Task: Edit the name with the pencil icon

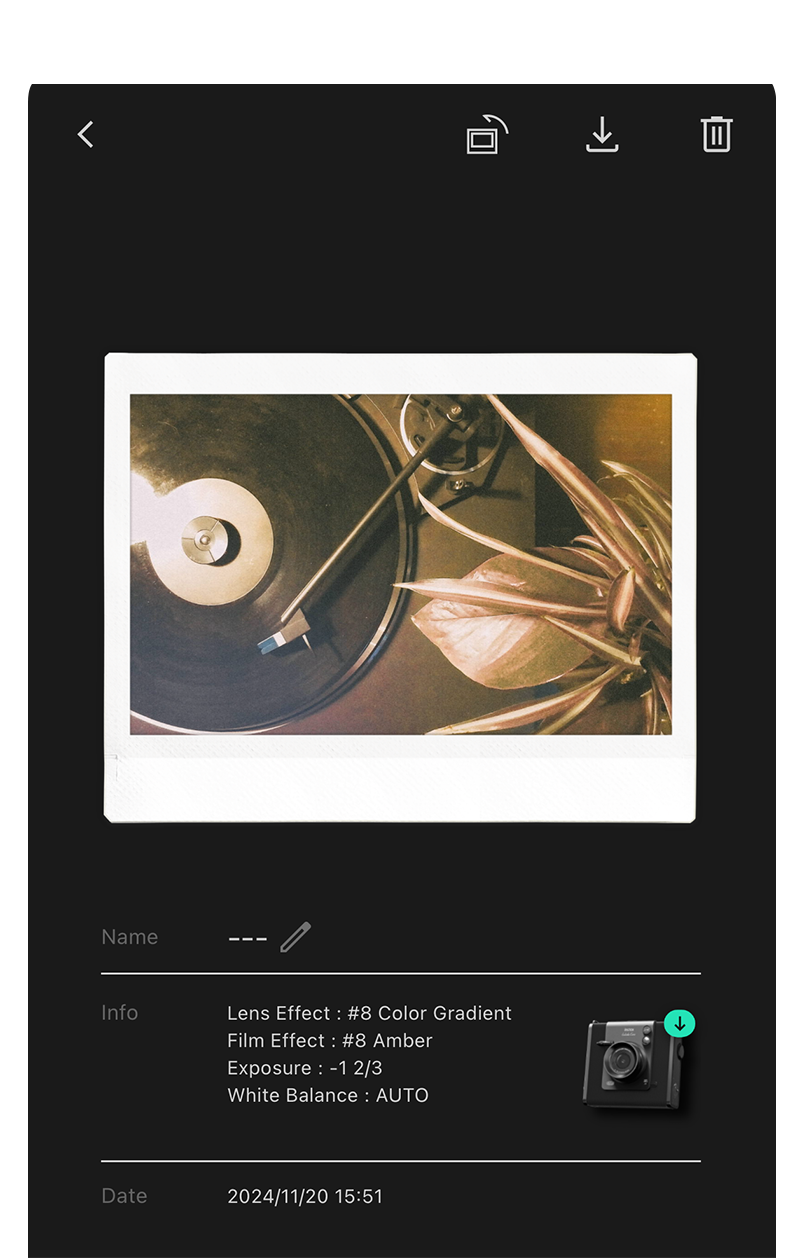Action: [295, 937]
